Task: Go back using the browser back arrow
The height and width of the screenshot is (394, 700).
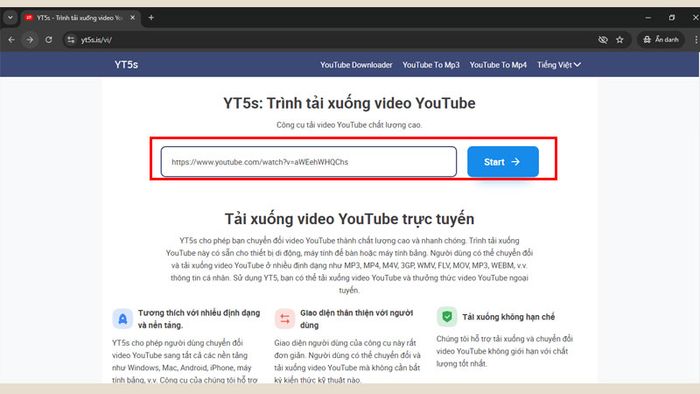Action: (12, 40)
